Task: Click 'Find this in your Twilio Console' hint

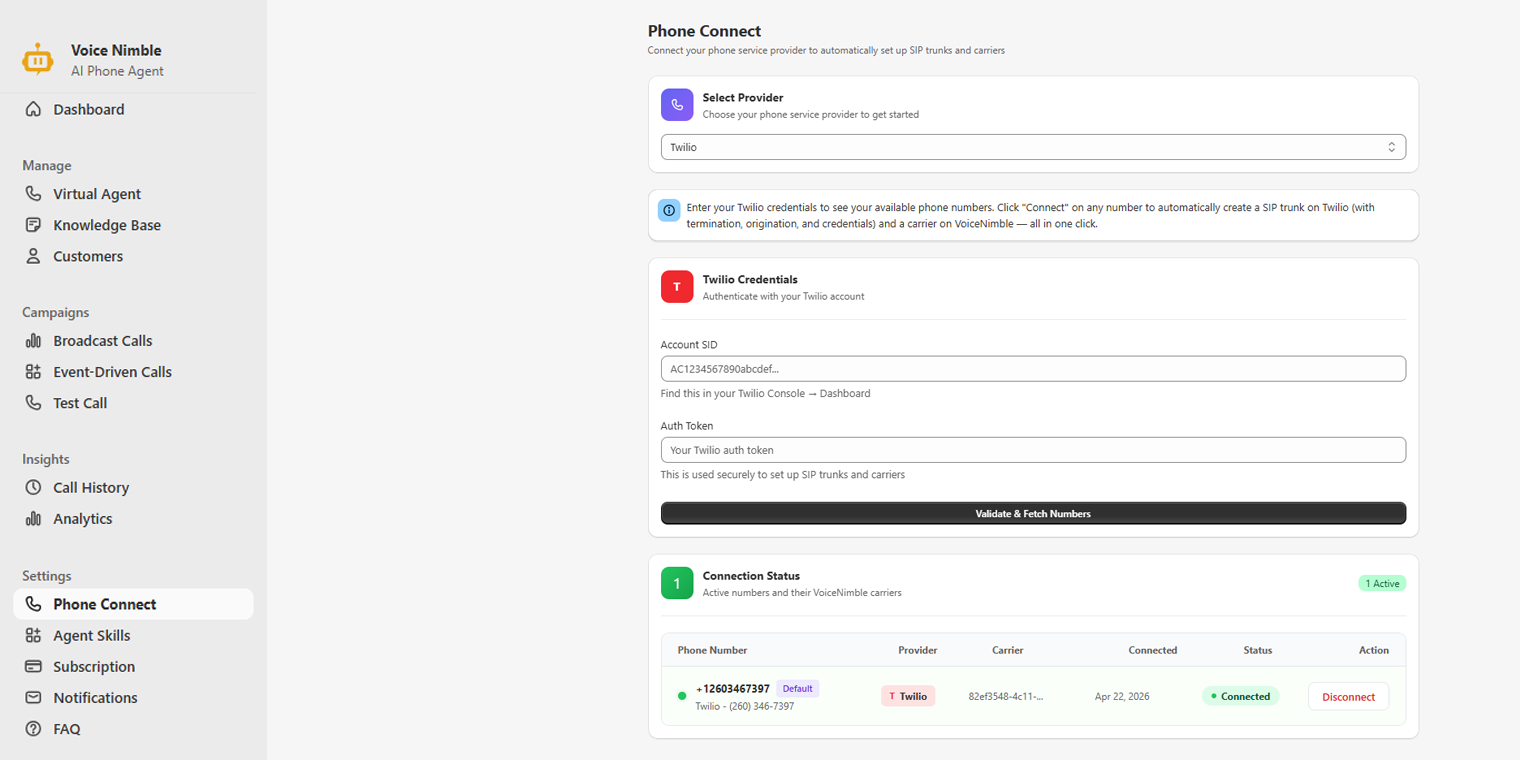Action: 765,393
